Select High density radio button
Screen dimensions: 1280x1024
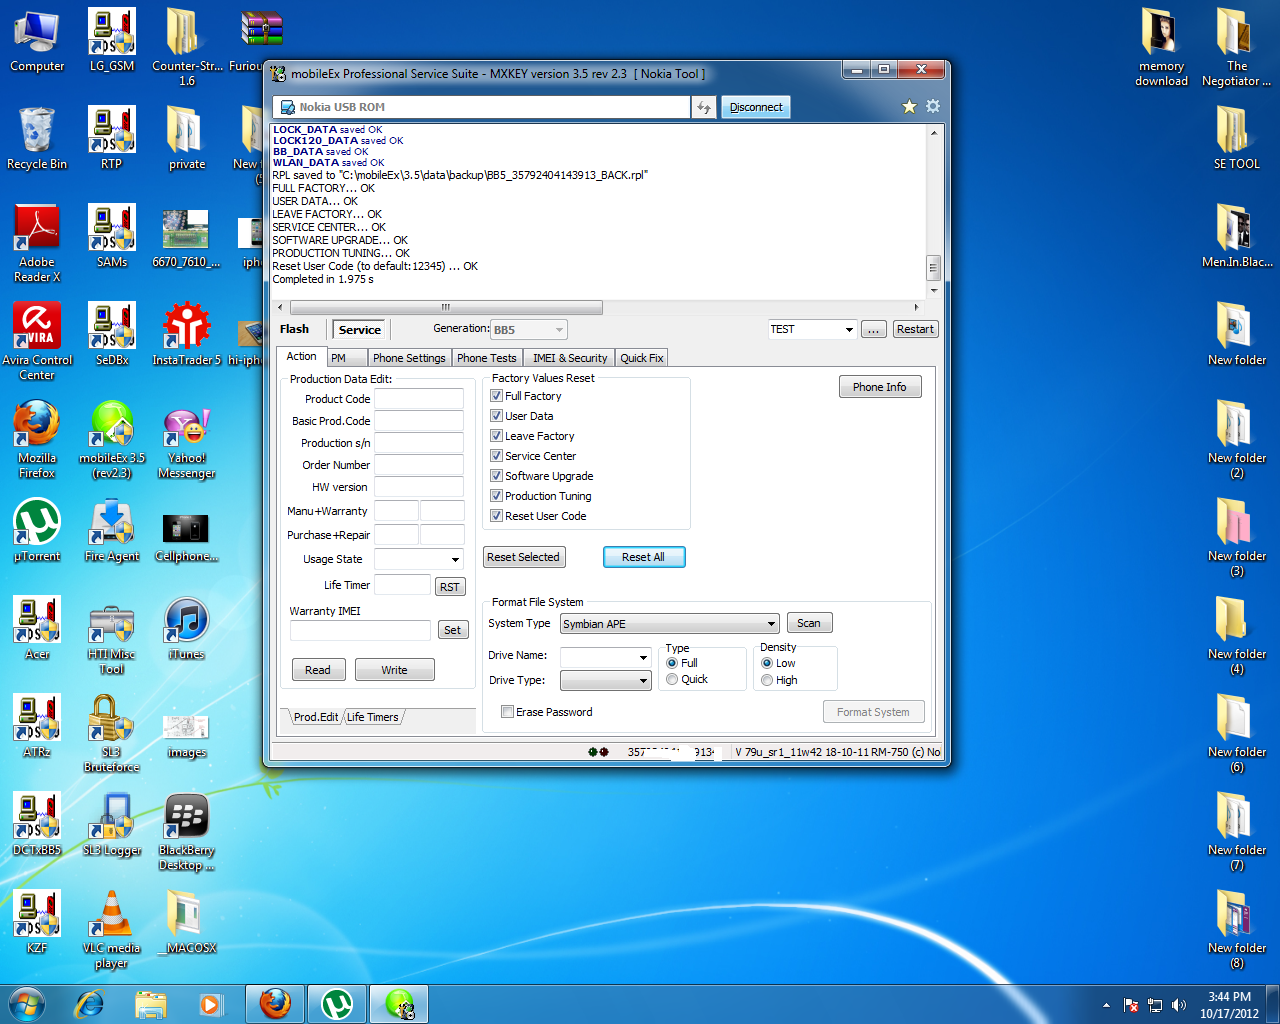coord(767,681)
